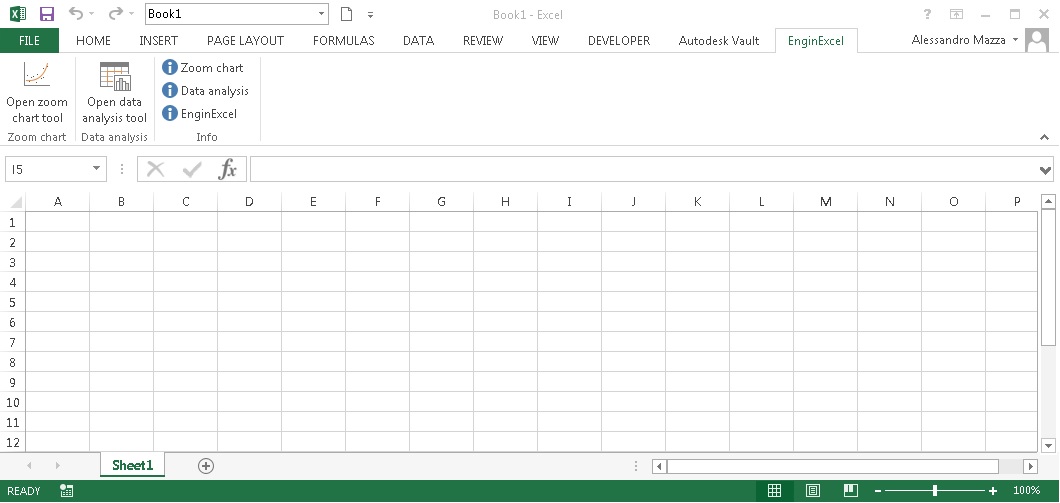Click the horizontal scrollbar right arrow
The width and height of the screenshot is (1060, 503).
coord(1030,466)
